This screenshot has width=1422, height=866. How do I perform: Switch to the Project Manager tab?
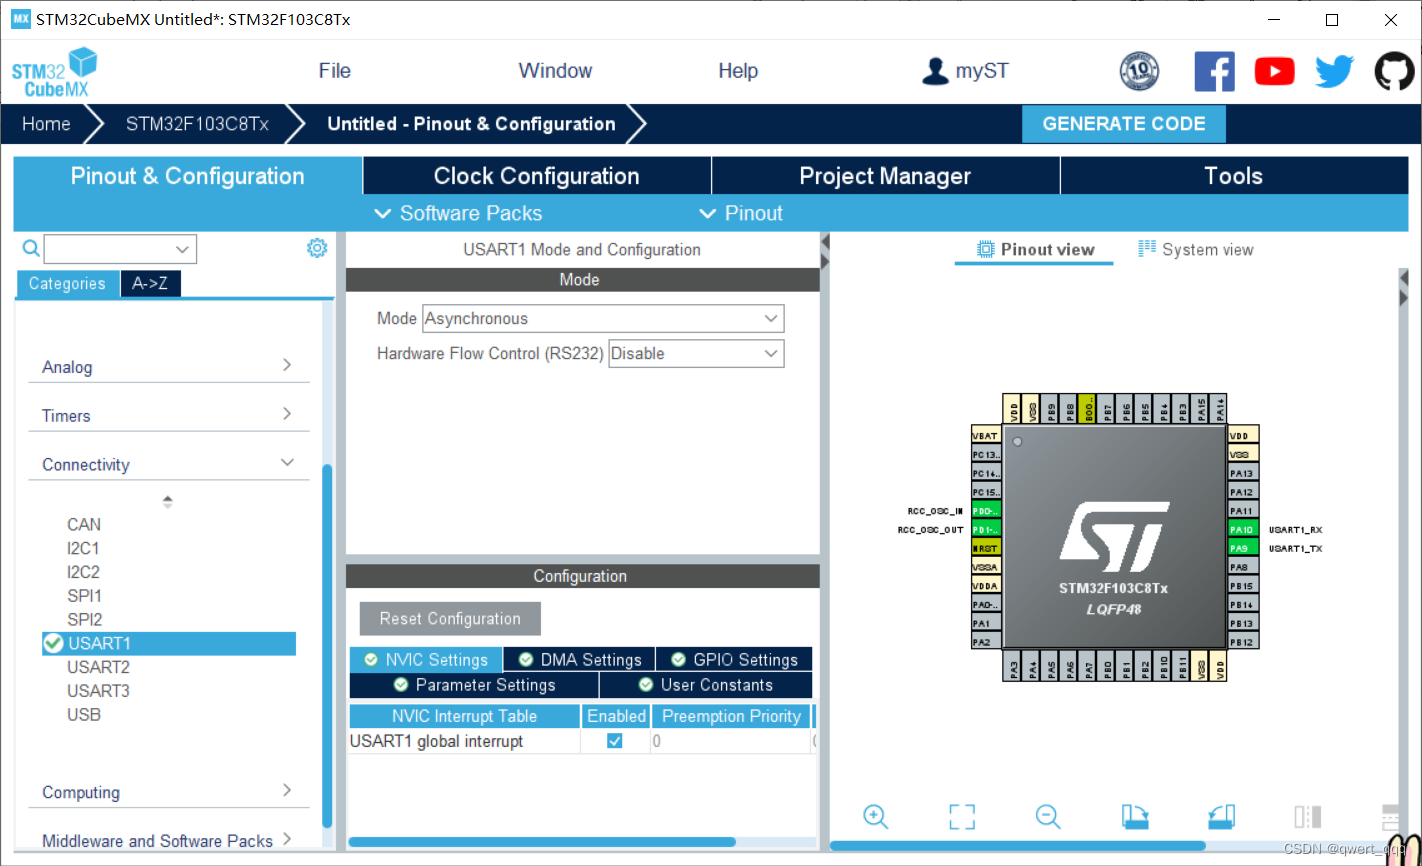886,176
